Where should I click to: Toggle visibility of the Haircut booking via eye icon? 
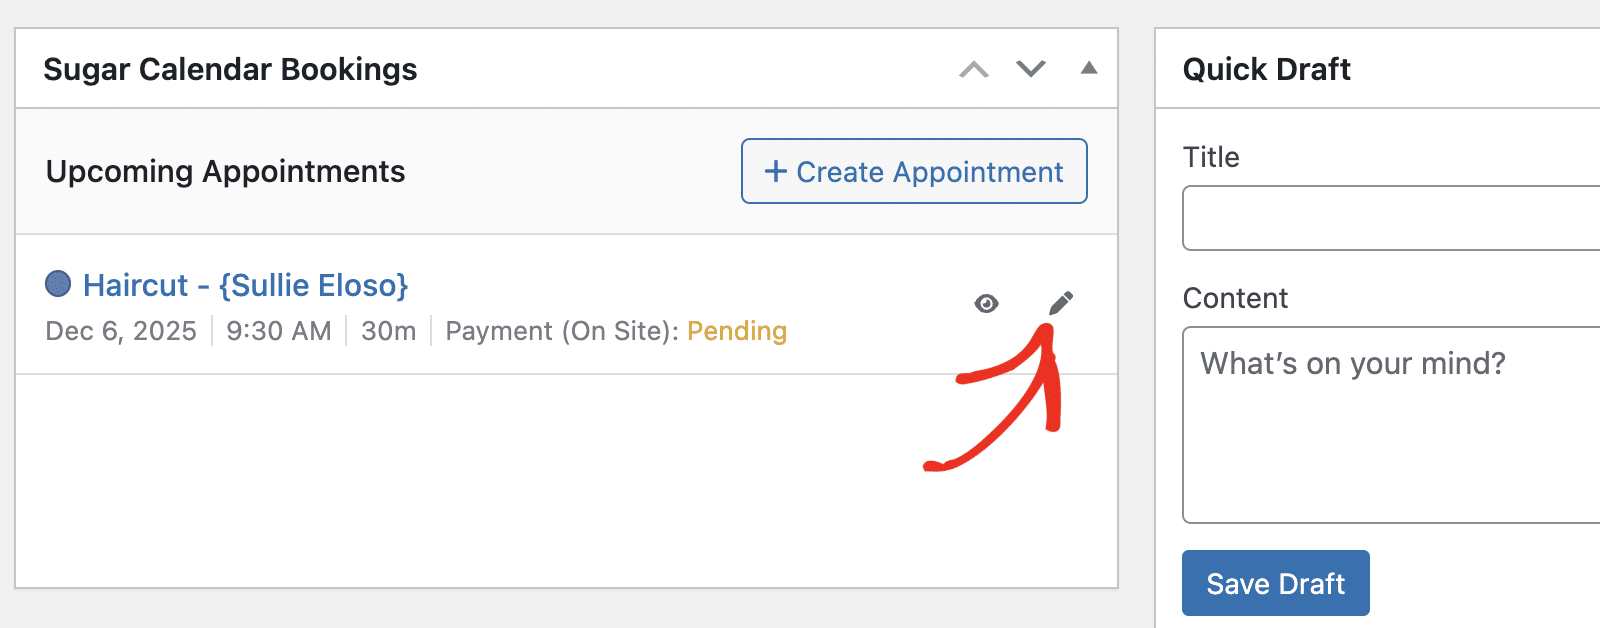click(x=985, y=302)
